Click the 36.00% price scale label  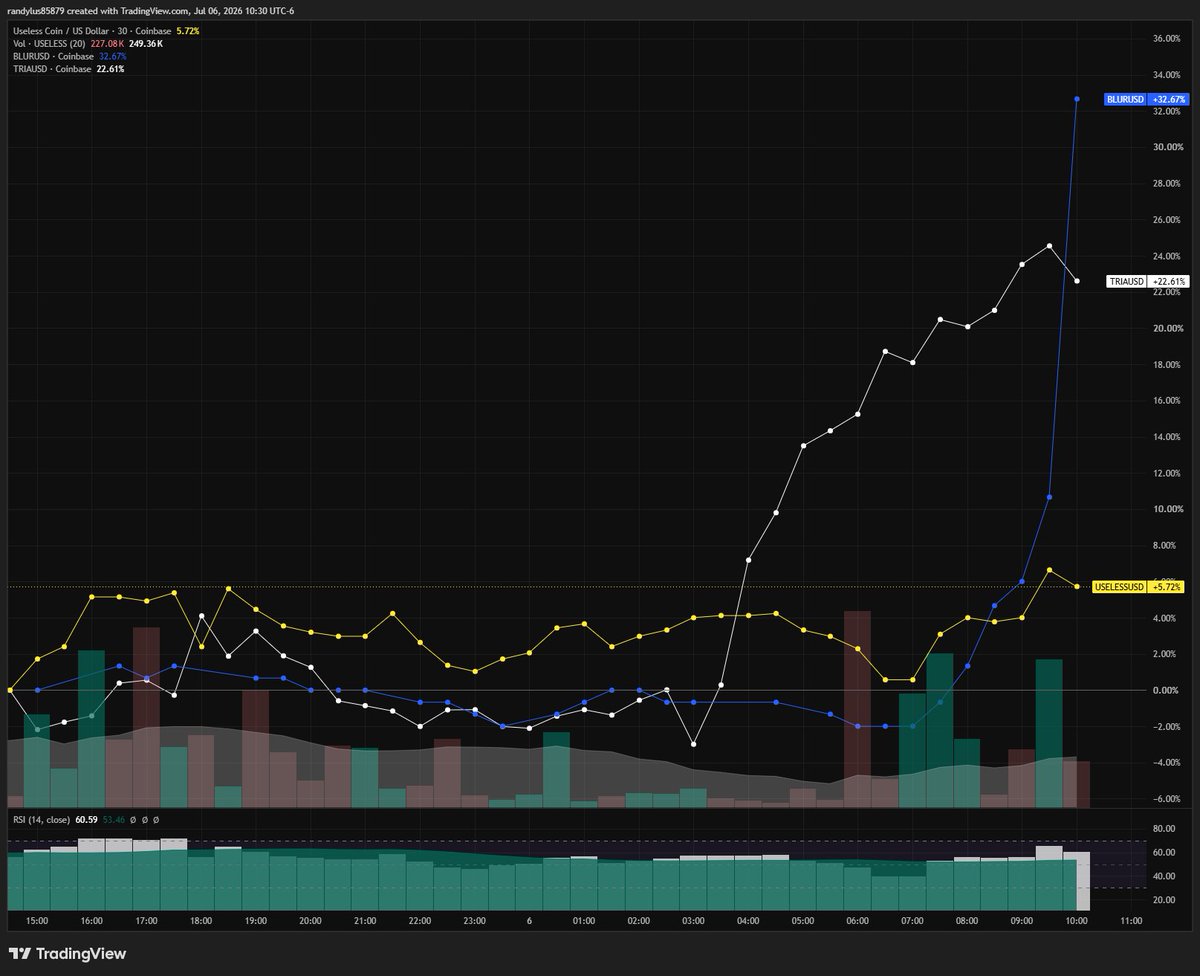point(1168,38)
